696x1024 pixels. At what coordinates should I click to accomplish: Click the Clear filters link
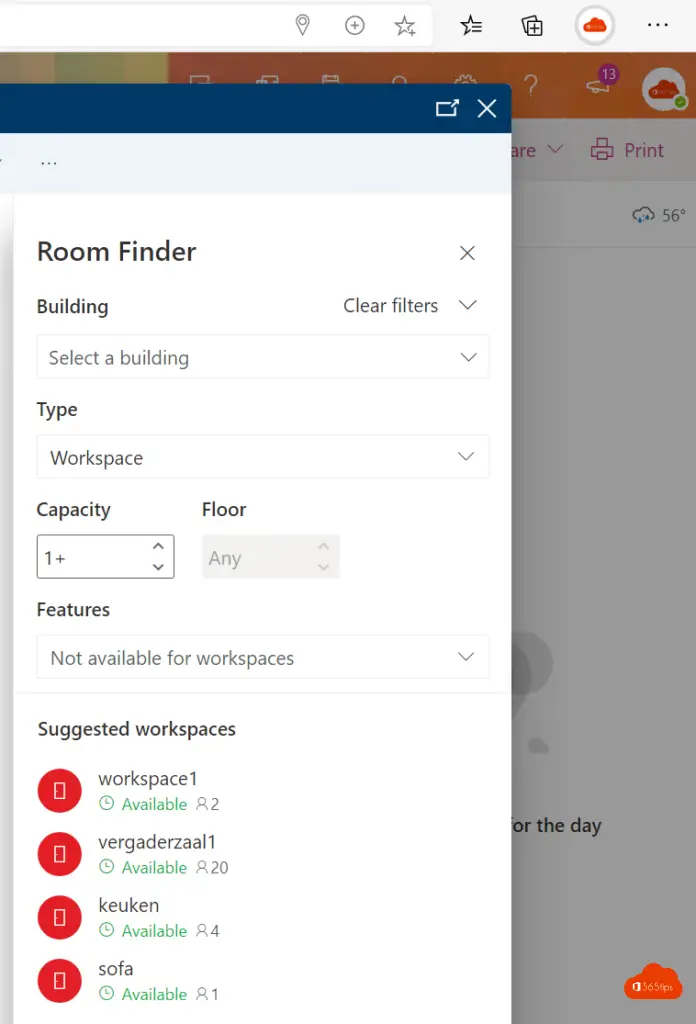click(x=390, y=306)
